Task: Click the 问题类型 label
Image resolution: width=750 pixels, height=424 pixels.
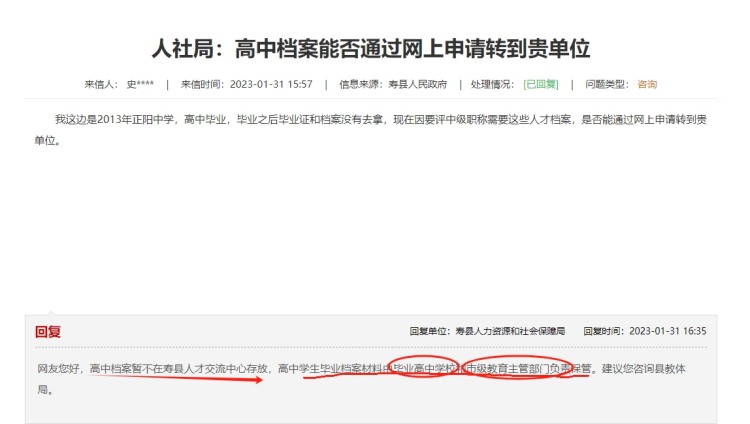Action: 607,84
